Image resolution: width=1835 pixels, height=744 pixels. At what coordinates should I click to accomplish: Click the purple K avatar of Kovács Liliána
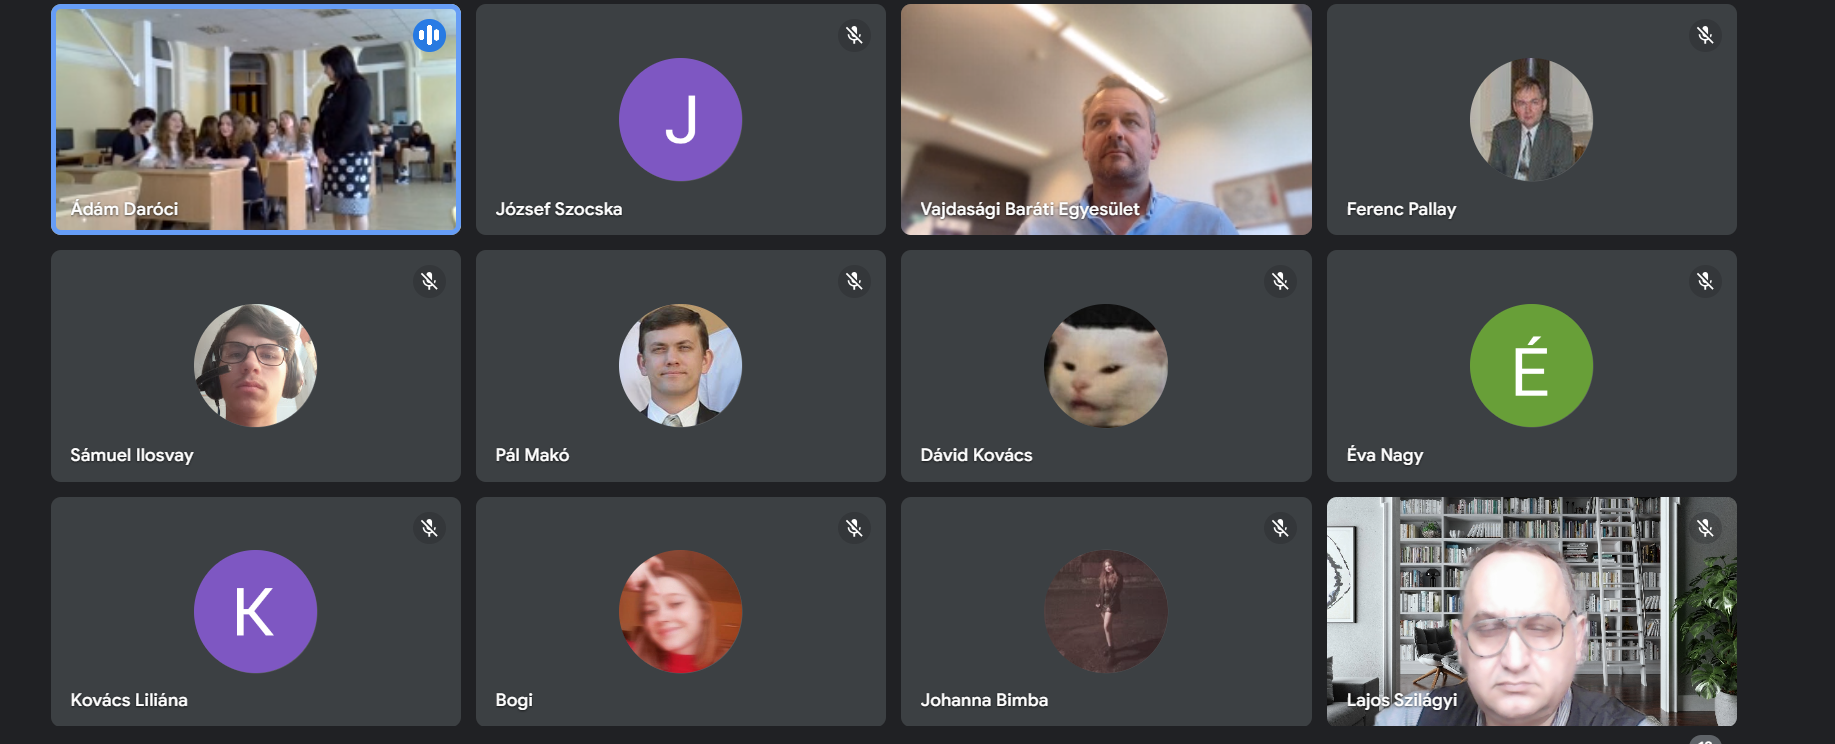click(x=256, y=611)
